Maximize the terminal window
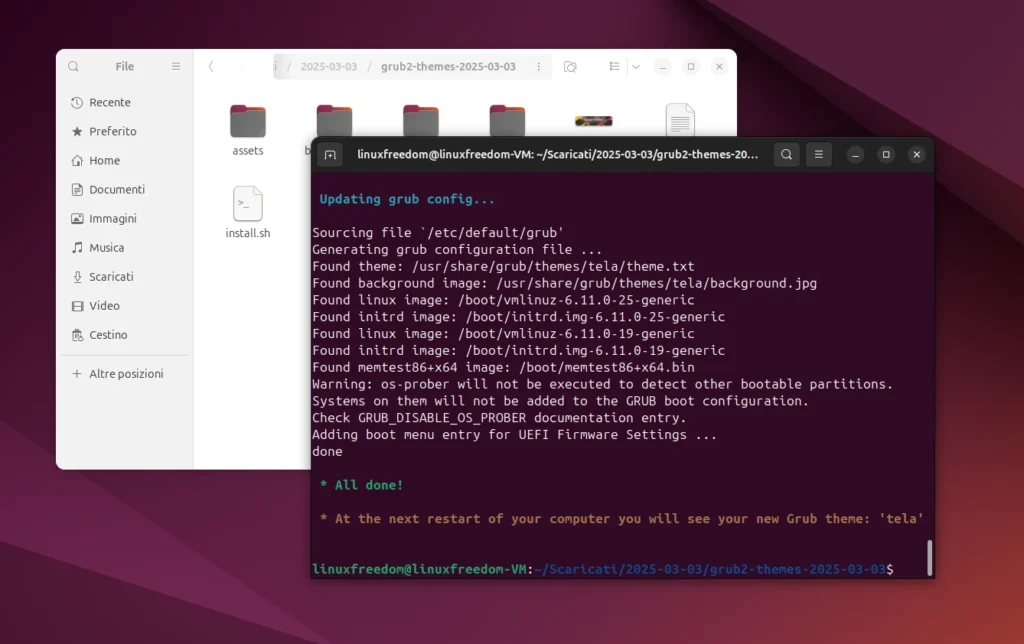 click(886, 155)
